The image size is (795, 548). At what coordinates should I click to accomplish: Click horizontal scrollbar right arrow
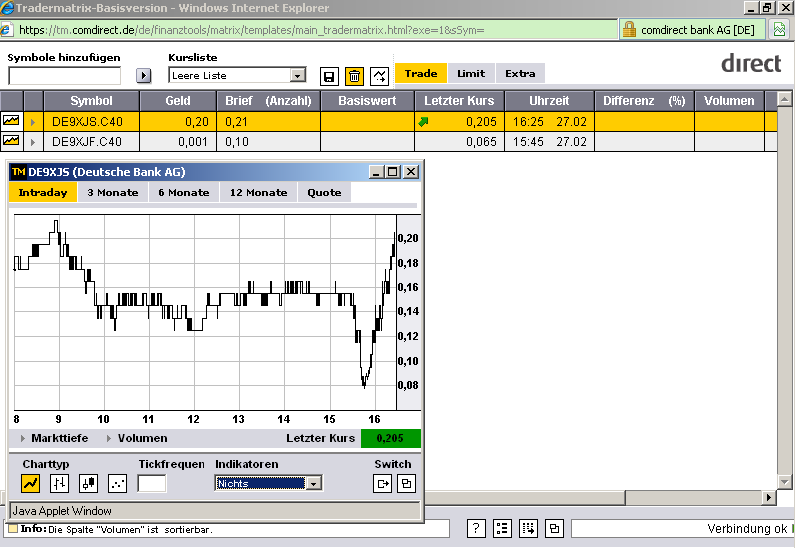769,497
